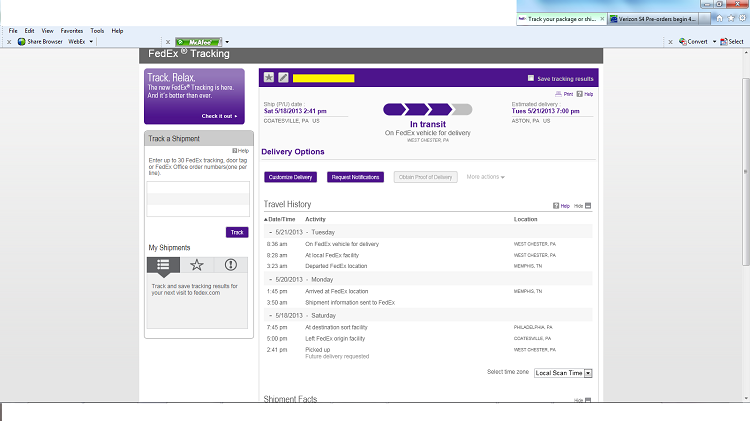750x421 pixels.
Task: Hide the Travel History section
Action: point(582,205)
